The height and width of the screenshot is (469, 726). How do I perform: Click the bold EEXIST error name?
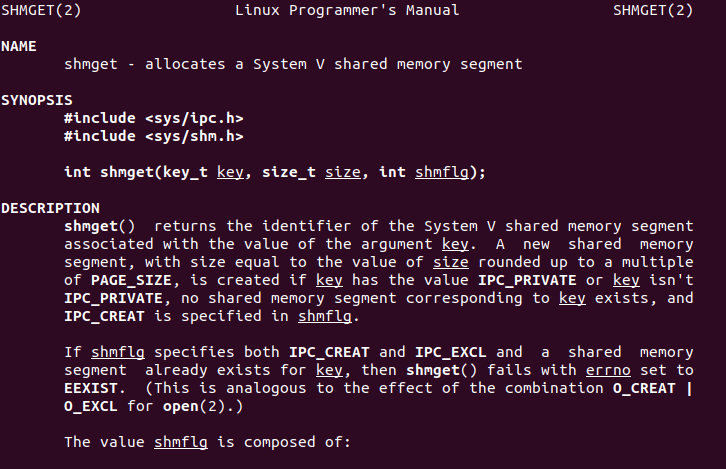91,388
